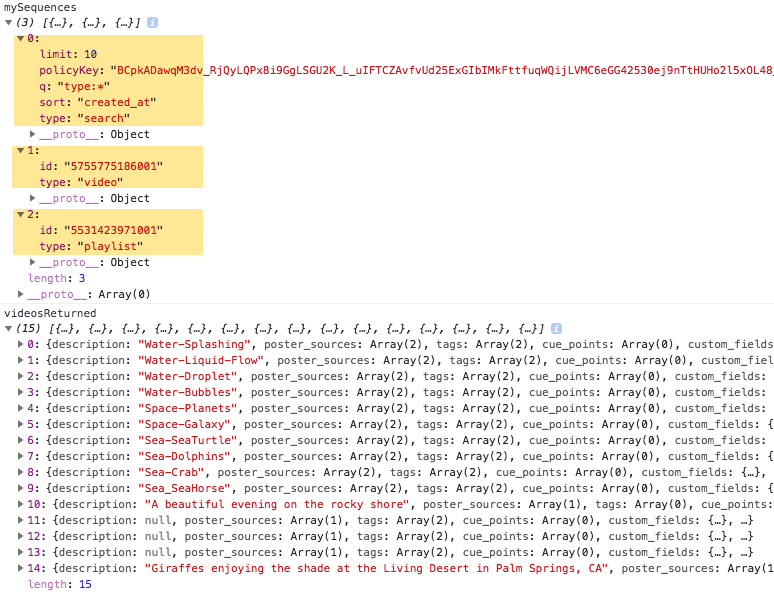Screen dimensions: 774x594
Task: Expand the Sea-Dolphins video entry
Action: [21, 456]
